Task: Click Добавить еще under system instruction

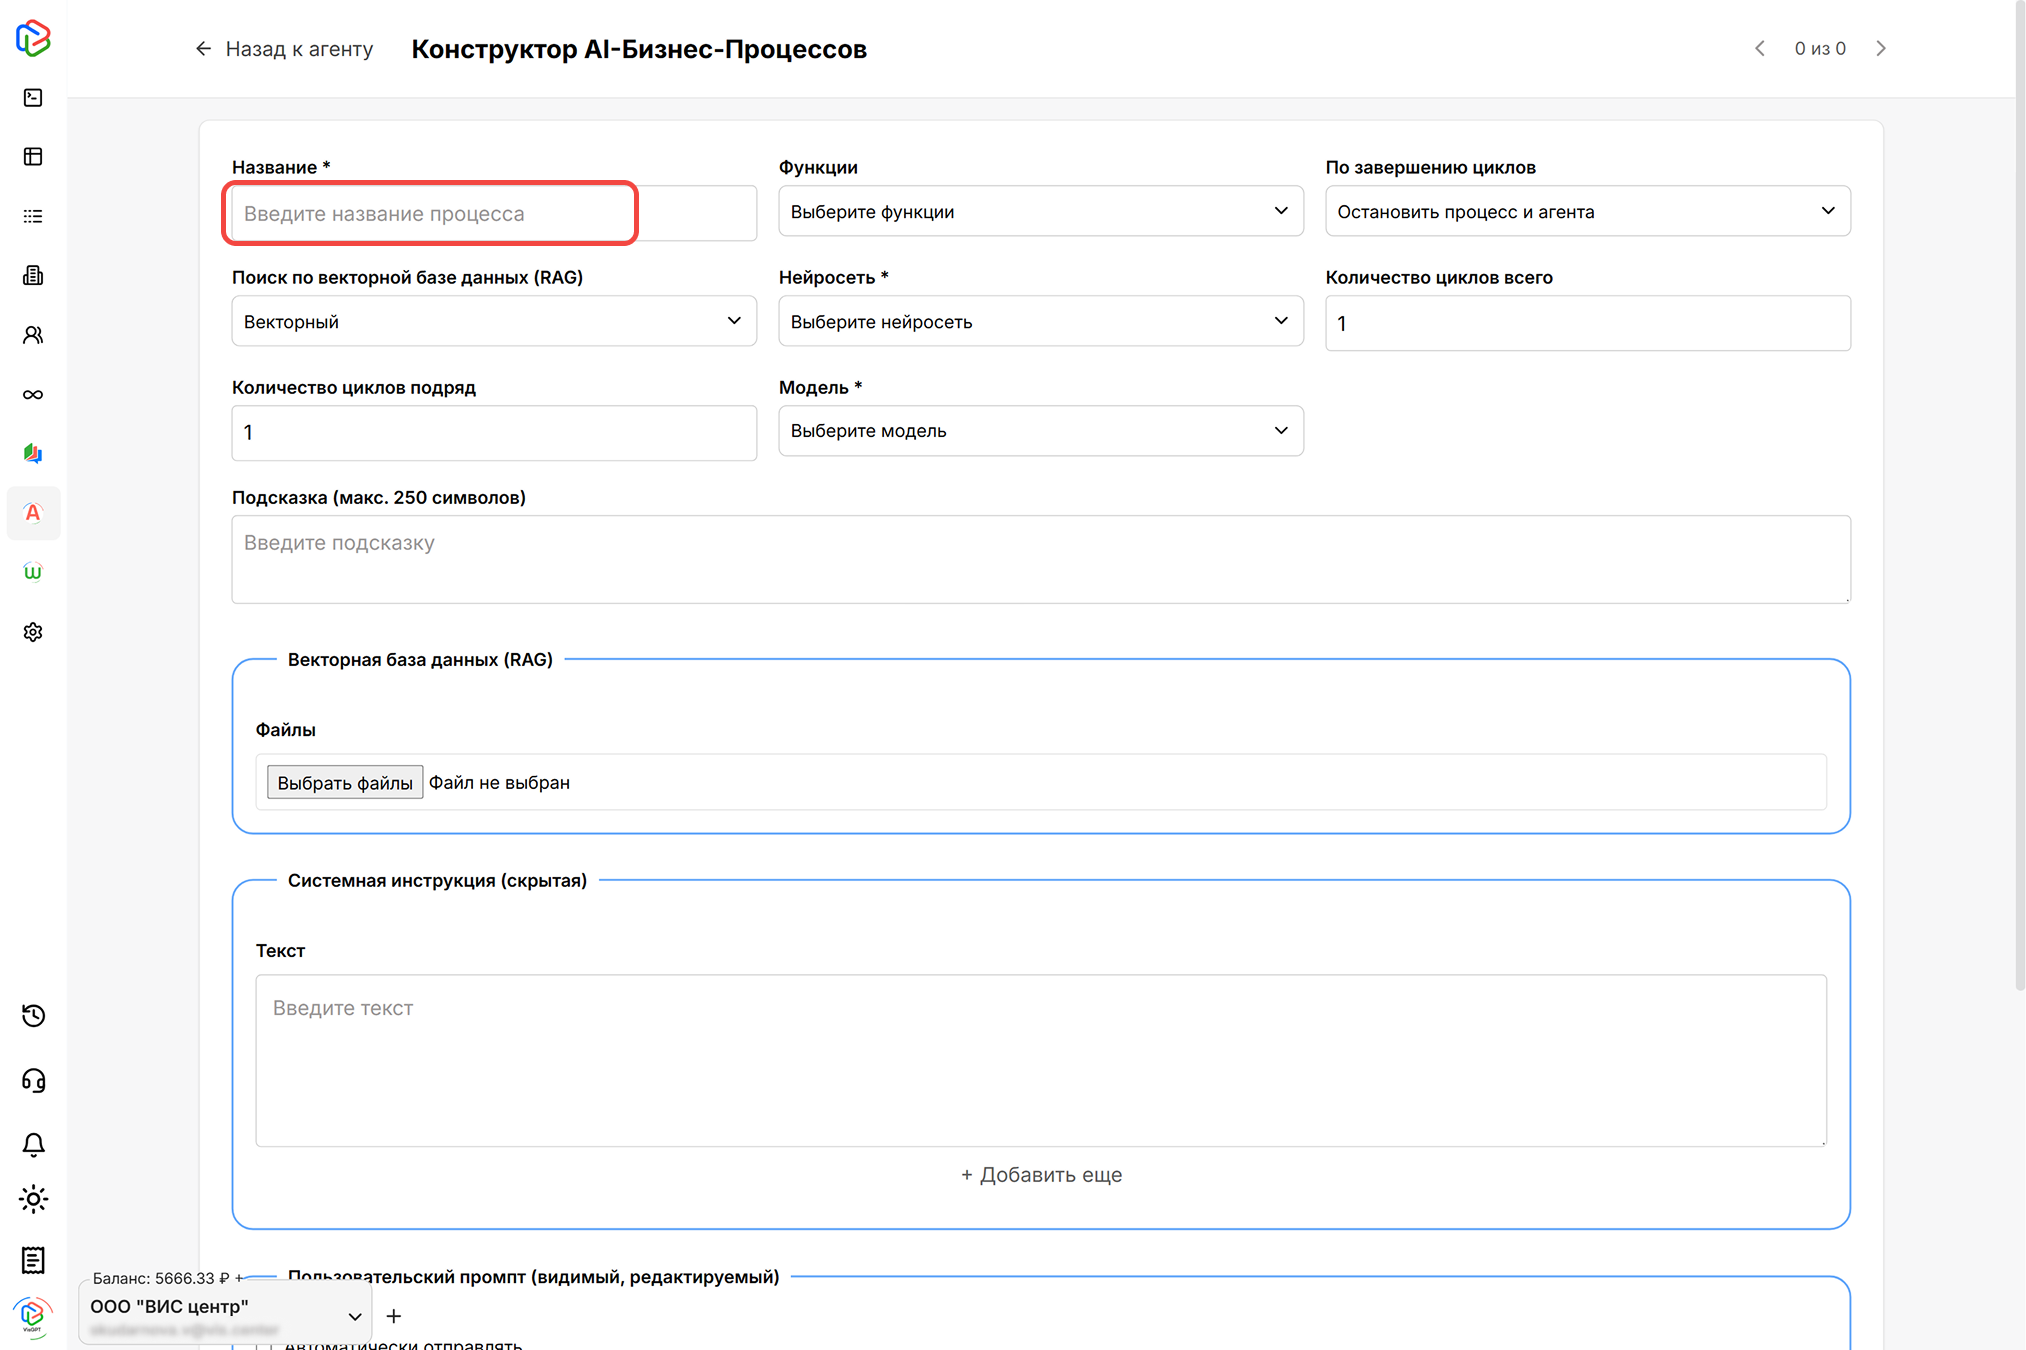Action: point(1040,1175)
